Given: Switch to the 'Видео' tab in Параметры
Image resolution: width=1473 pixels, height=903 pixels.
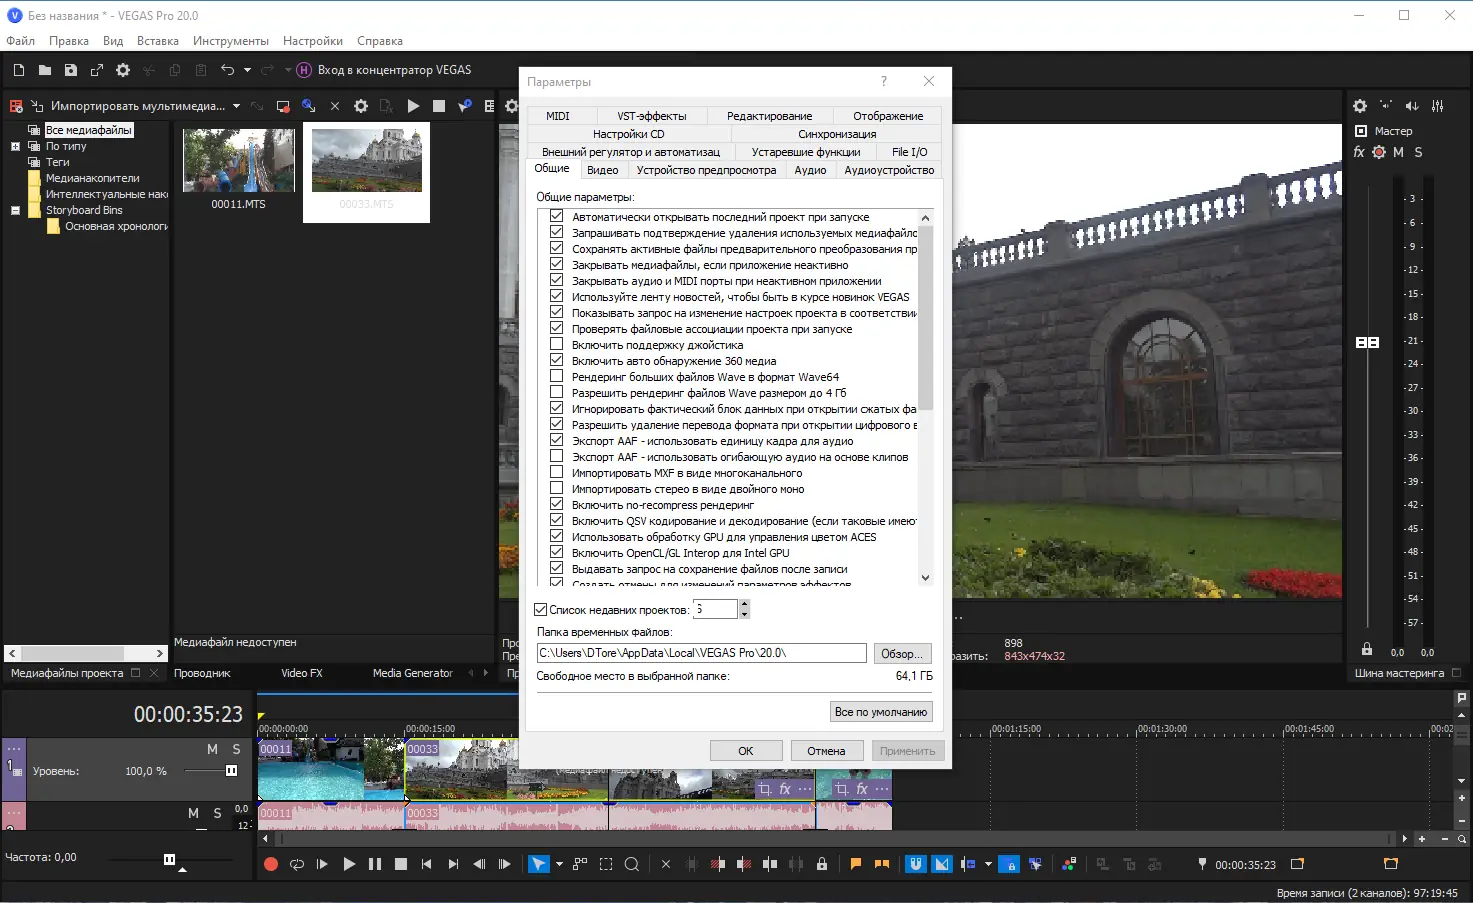Looking at the screenshot, I should tap(602, 170).
